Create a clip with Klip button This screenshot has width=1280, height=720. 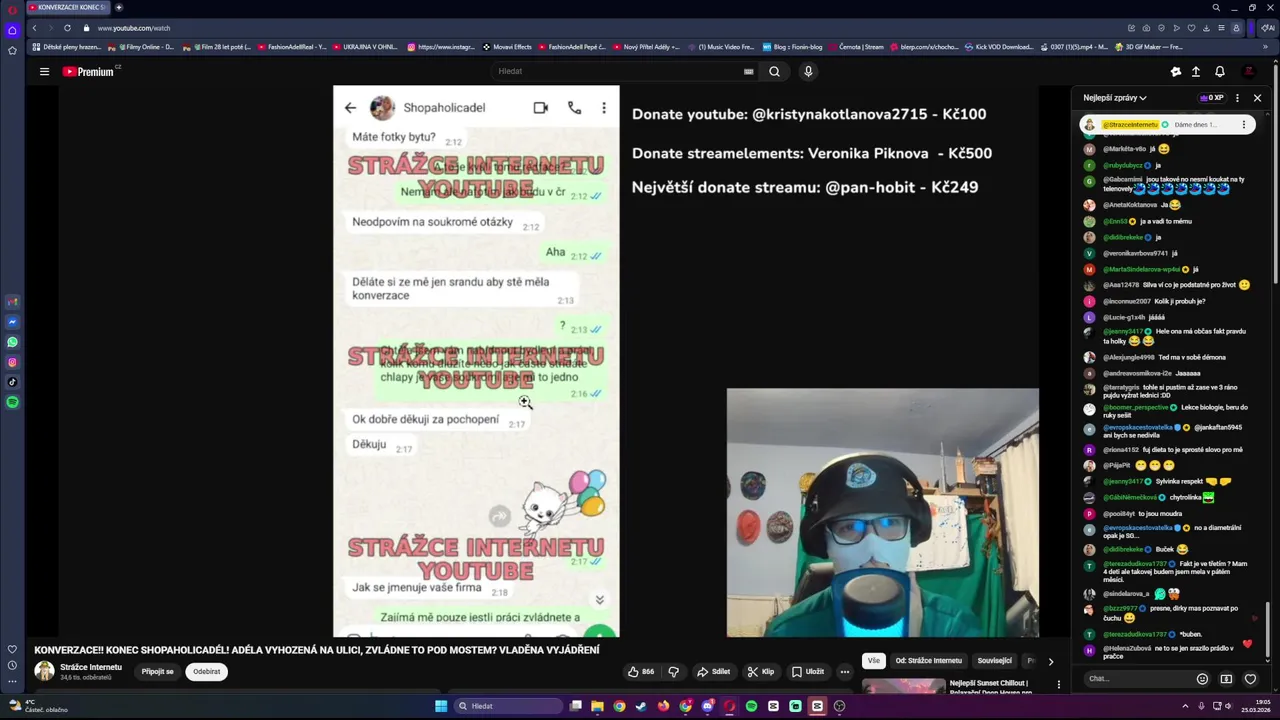click(761, 672)
